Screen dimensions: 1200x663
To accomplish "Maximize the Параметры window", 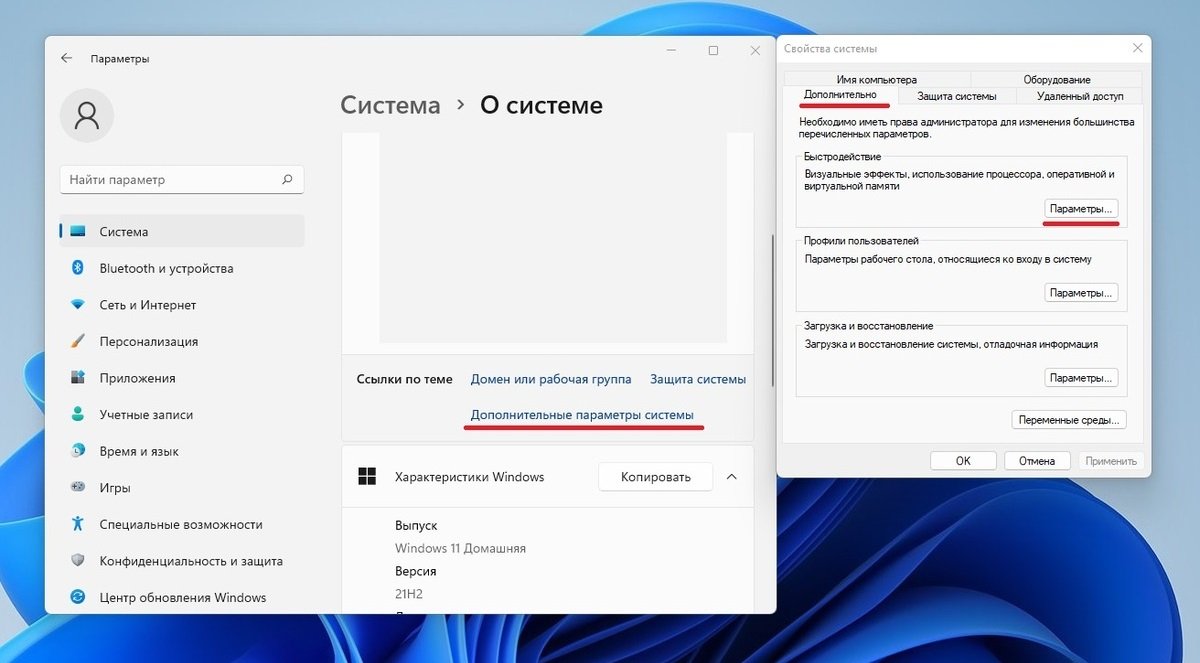I will (713, 50).
